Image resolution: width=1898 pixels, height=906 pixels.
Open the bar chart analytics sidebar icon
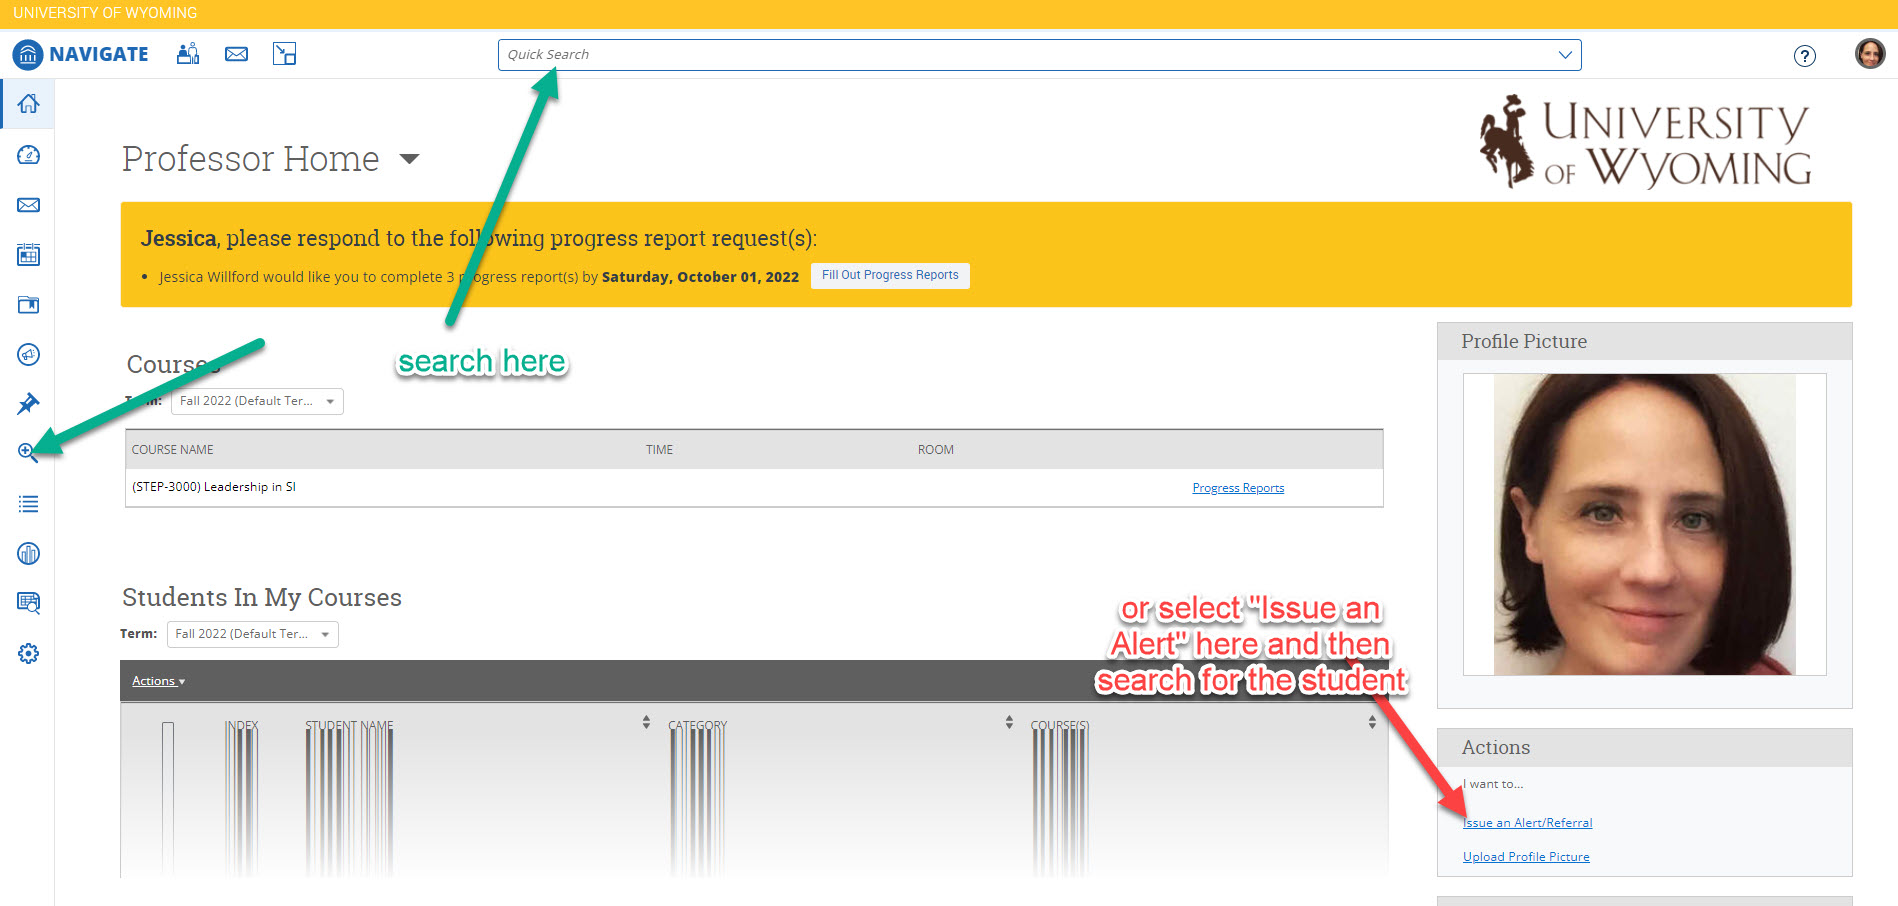point(28,553)
